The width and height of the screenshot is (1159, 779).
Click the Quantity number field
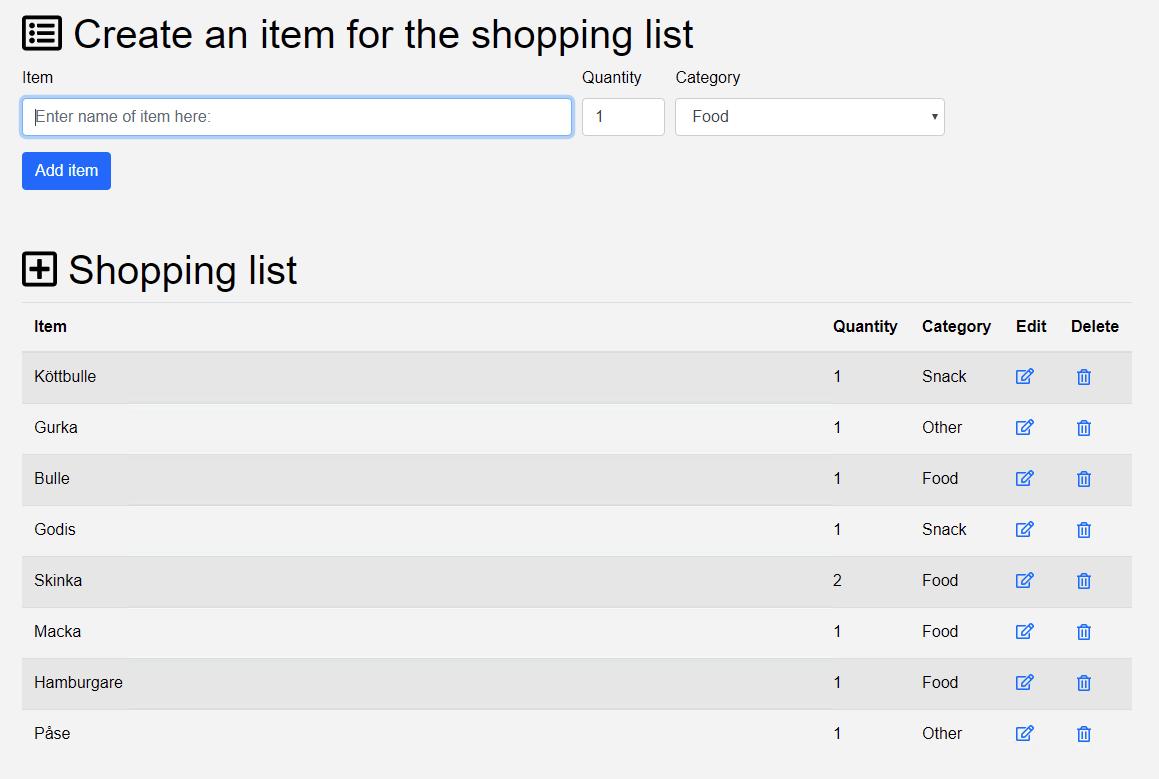623,117
